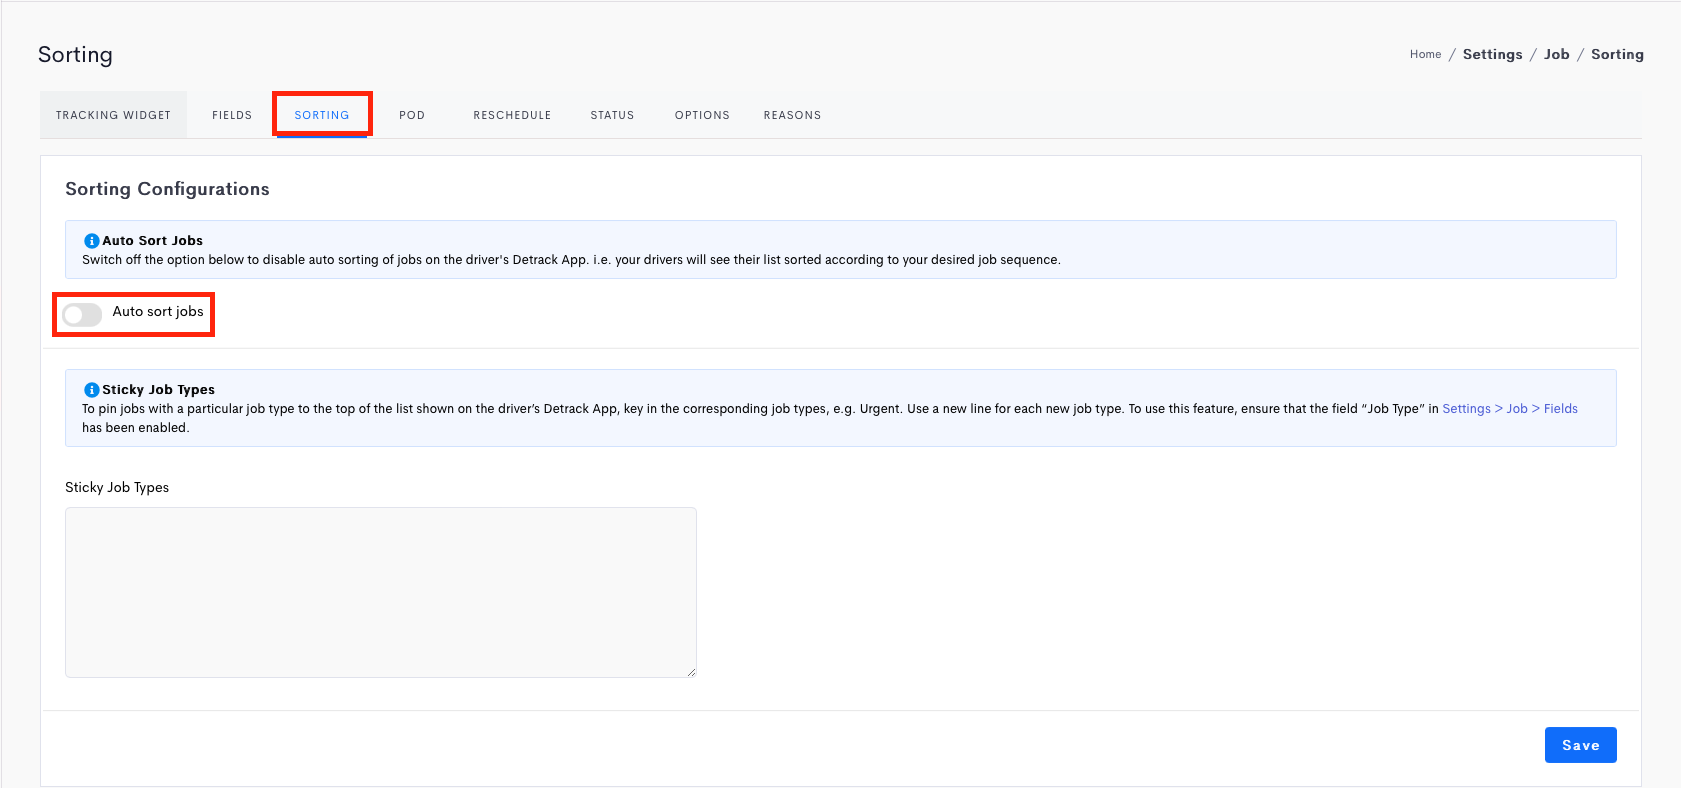The height and width of the screenshot is (788, 1681).
Task: Go to the POD tab
Action: [x=412, y=115]
